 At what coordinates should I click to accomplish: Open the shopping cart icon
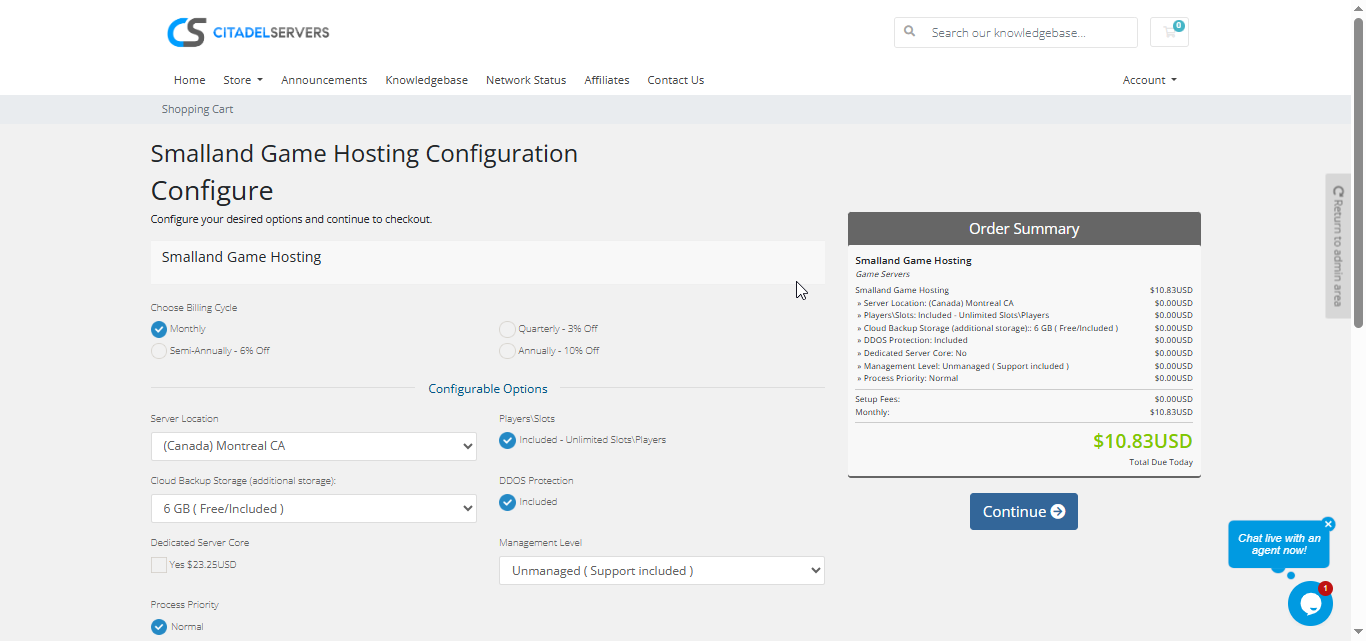pos(1169,32)
